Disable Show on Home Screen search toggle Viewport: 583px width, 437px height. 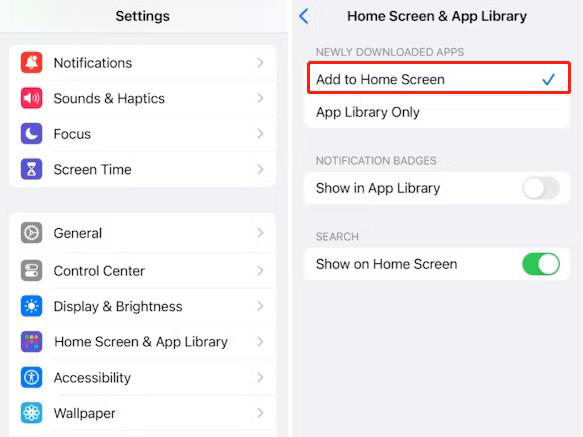541,264
